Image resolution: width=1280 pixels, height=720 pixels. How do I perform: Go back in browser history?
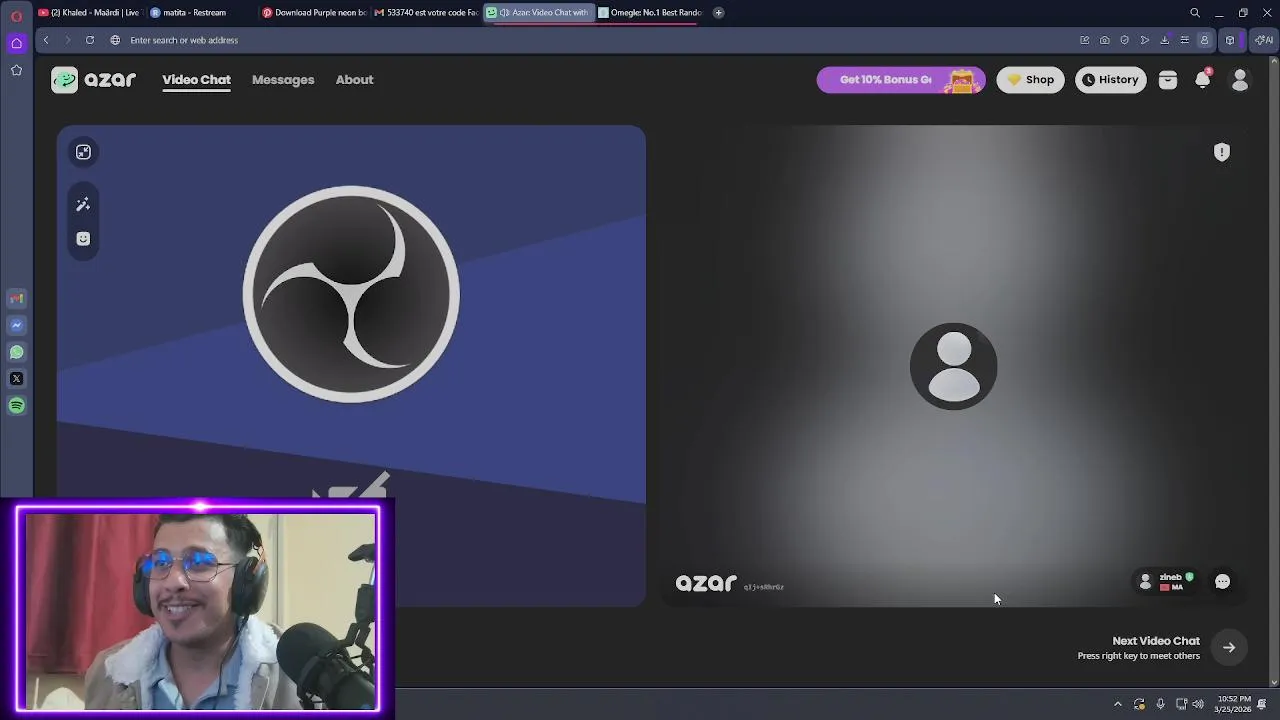[46, 40]
